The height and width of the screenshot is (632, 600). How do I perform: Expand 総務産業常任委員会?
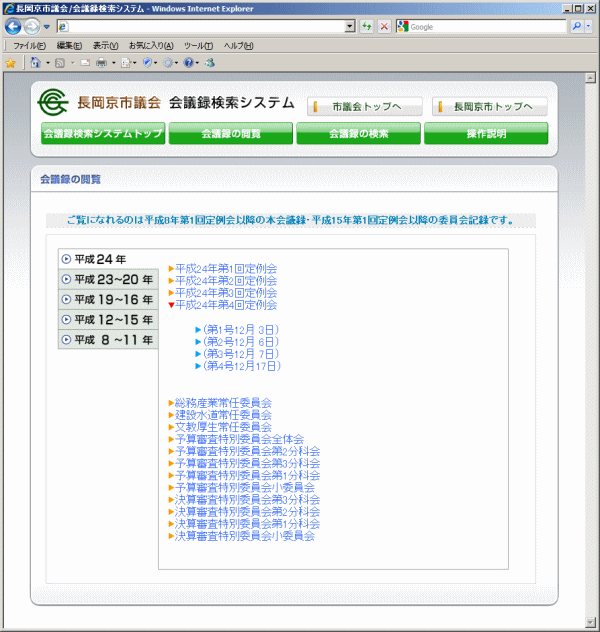[223, 403]
